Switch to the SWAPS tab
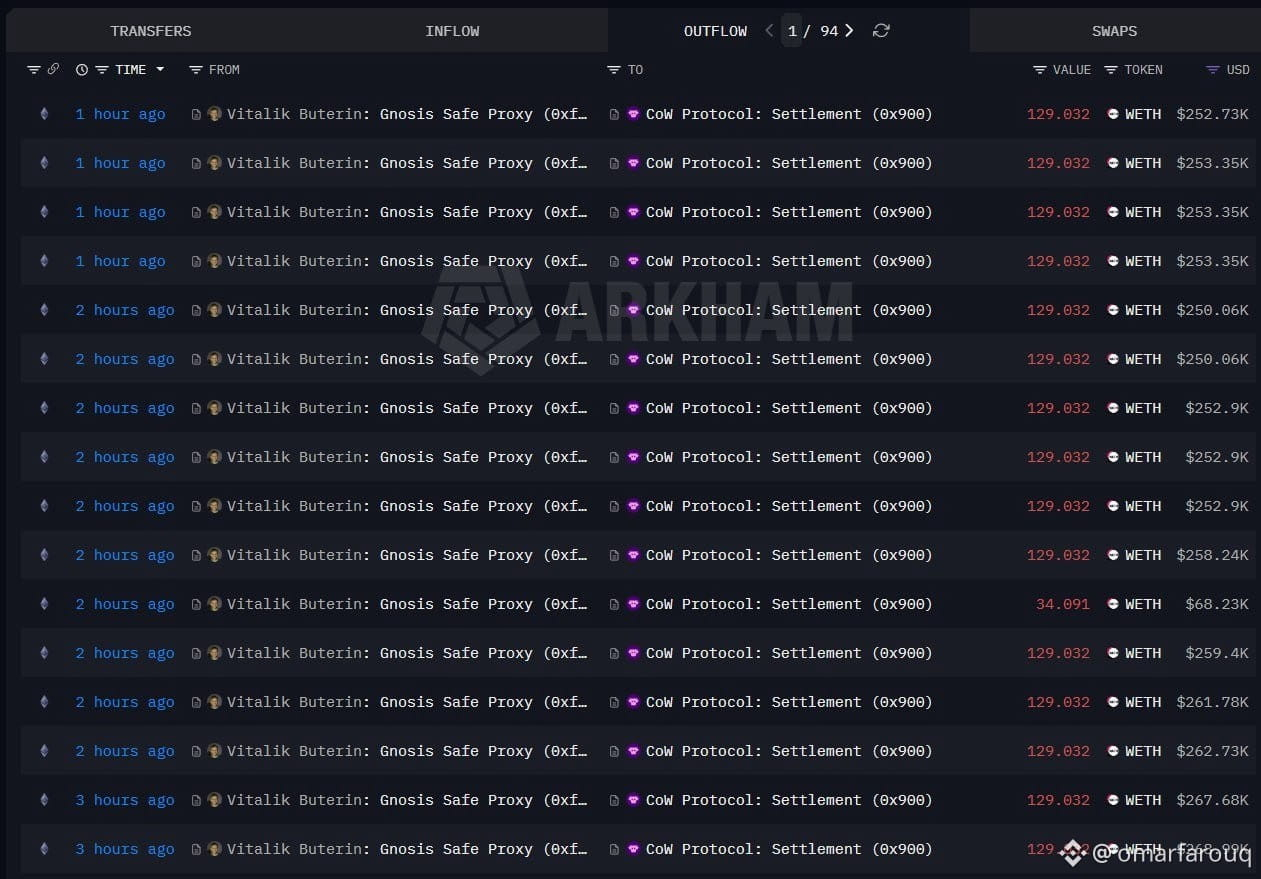This screenshot has height=879, width=1261. point(1114,31)
